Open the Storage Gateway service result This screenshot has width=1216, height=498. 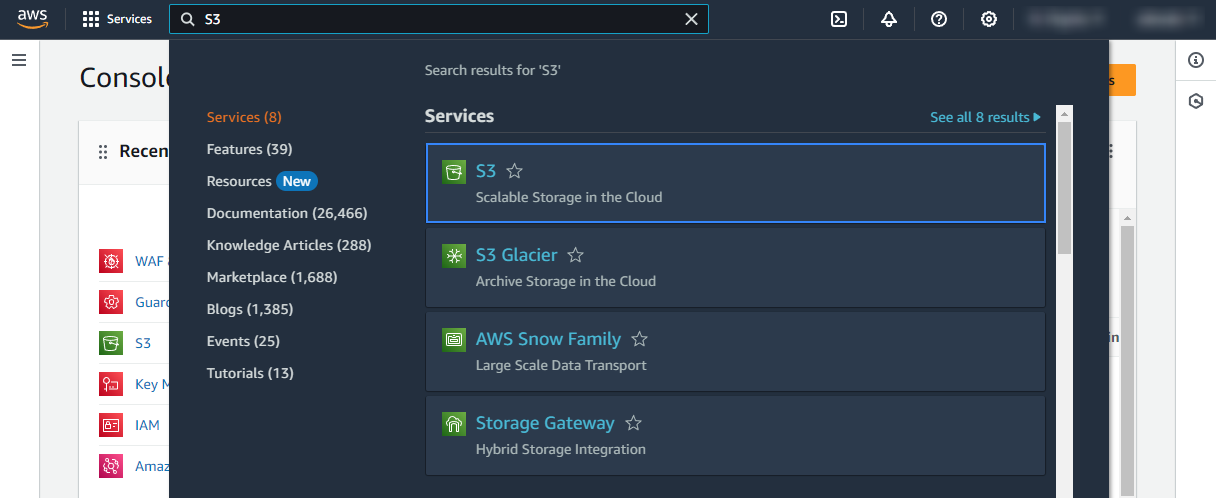[x=545, y=424]
